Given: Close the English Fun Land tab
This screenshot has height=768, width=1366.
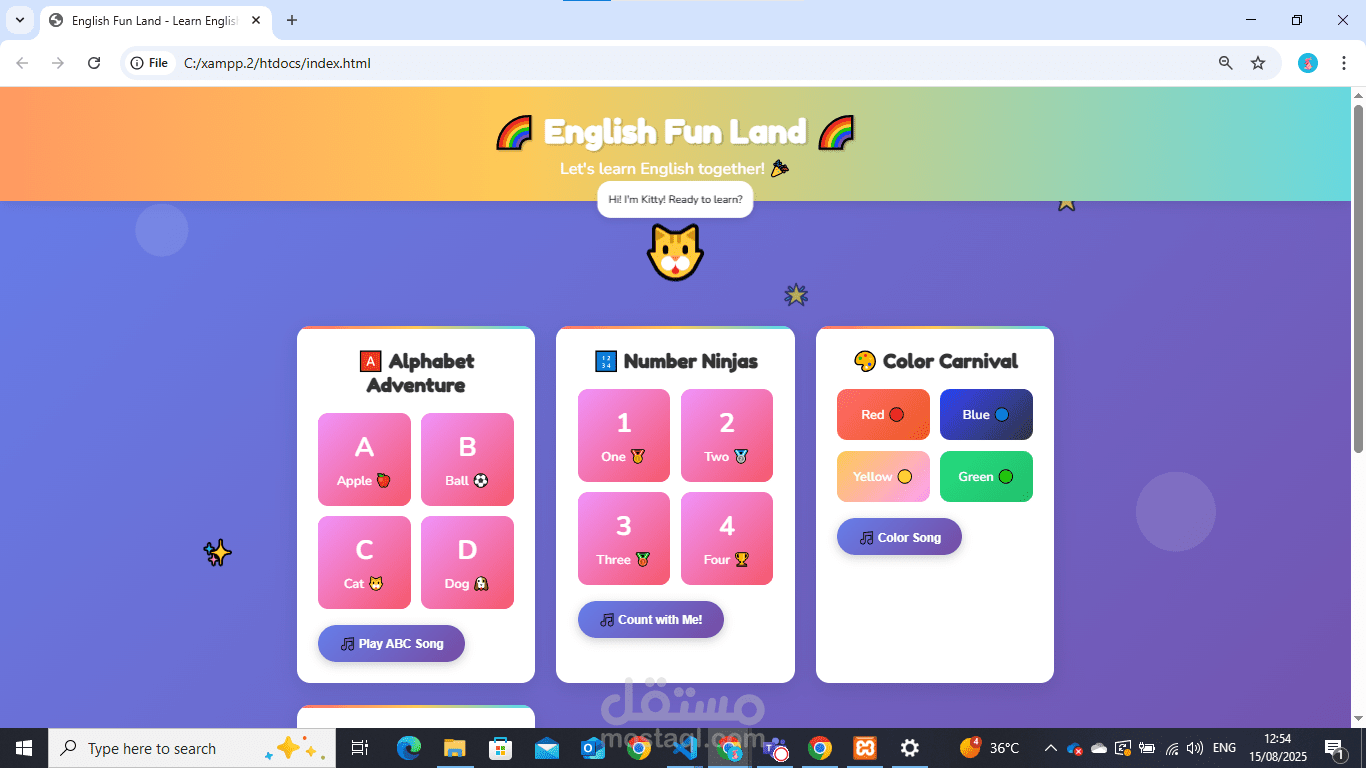Looking at the screenshot, I should click(256, 20).
